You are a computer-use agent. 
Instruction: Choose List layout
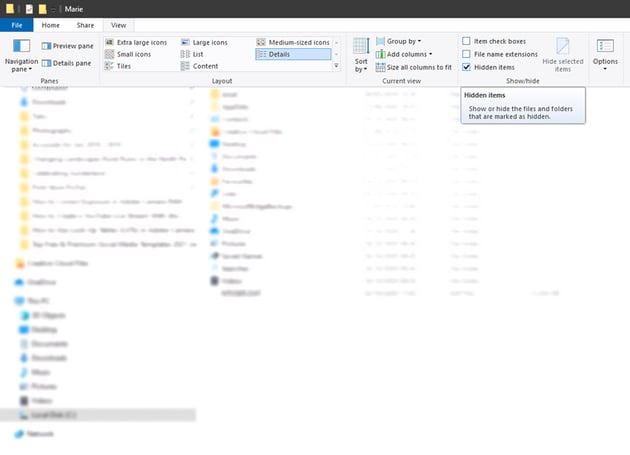(x=192, y=54)
